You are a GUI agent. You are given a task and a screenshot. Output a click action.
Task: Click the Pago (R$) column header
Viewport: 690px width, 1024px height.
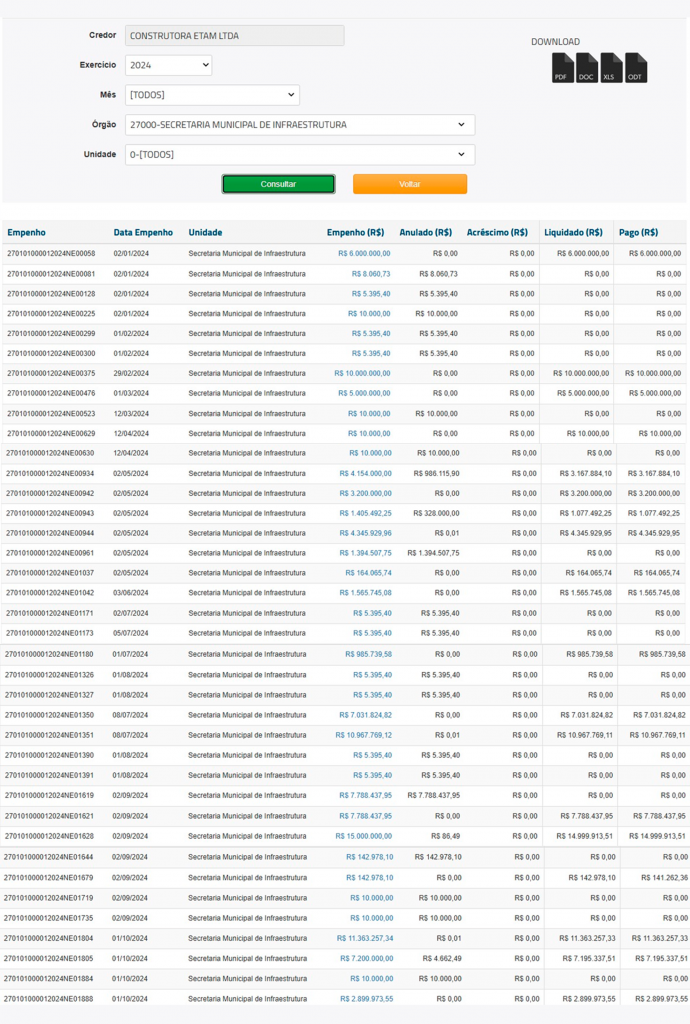[x=638, y=233]
